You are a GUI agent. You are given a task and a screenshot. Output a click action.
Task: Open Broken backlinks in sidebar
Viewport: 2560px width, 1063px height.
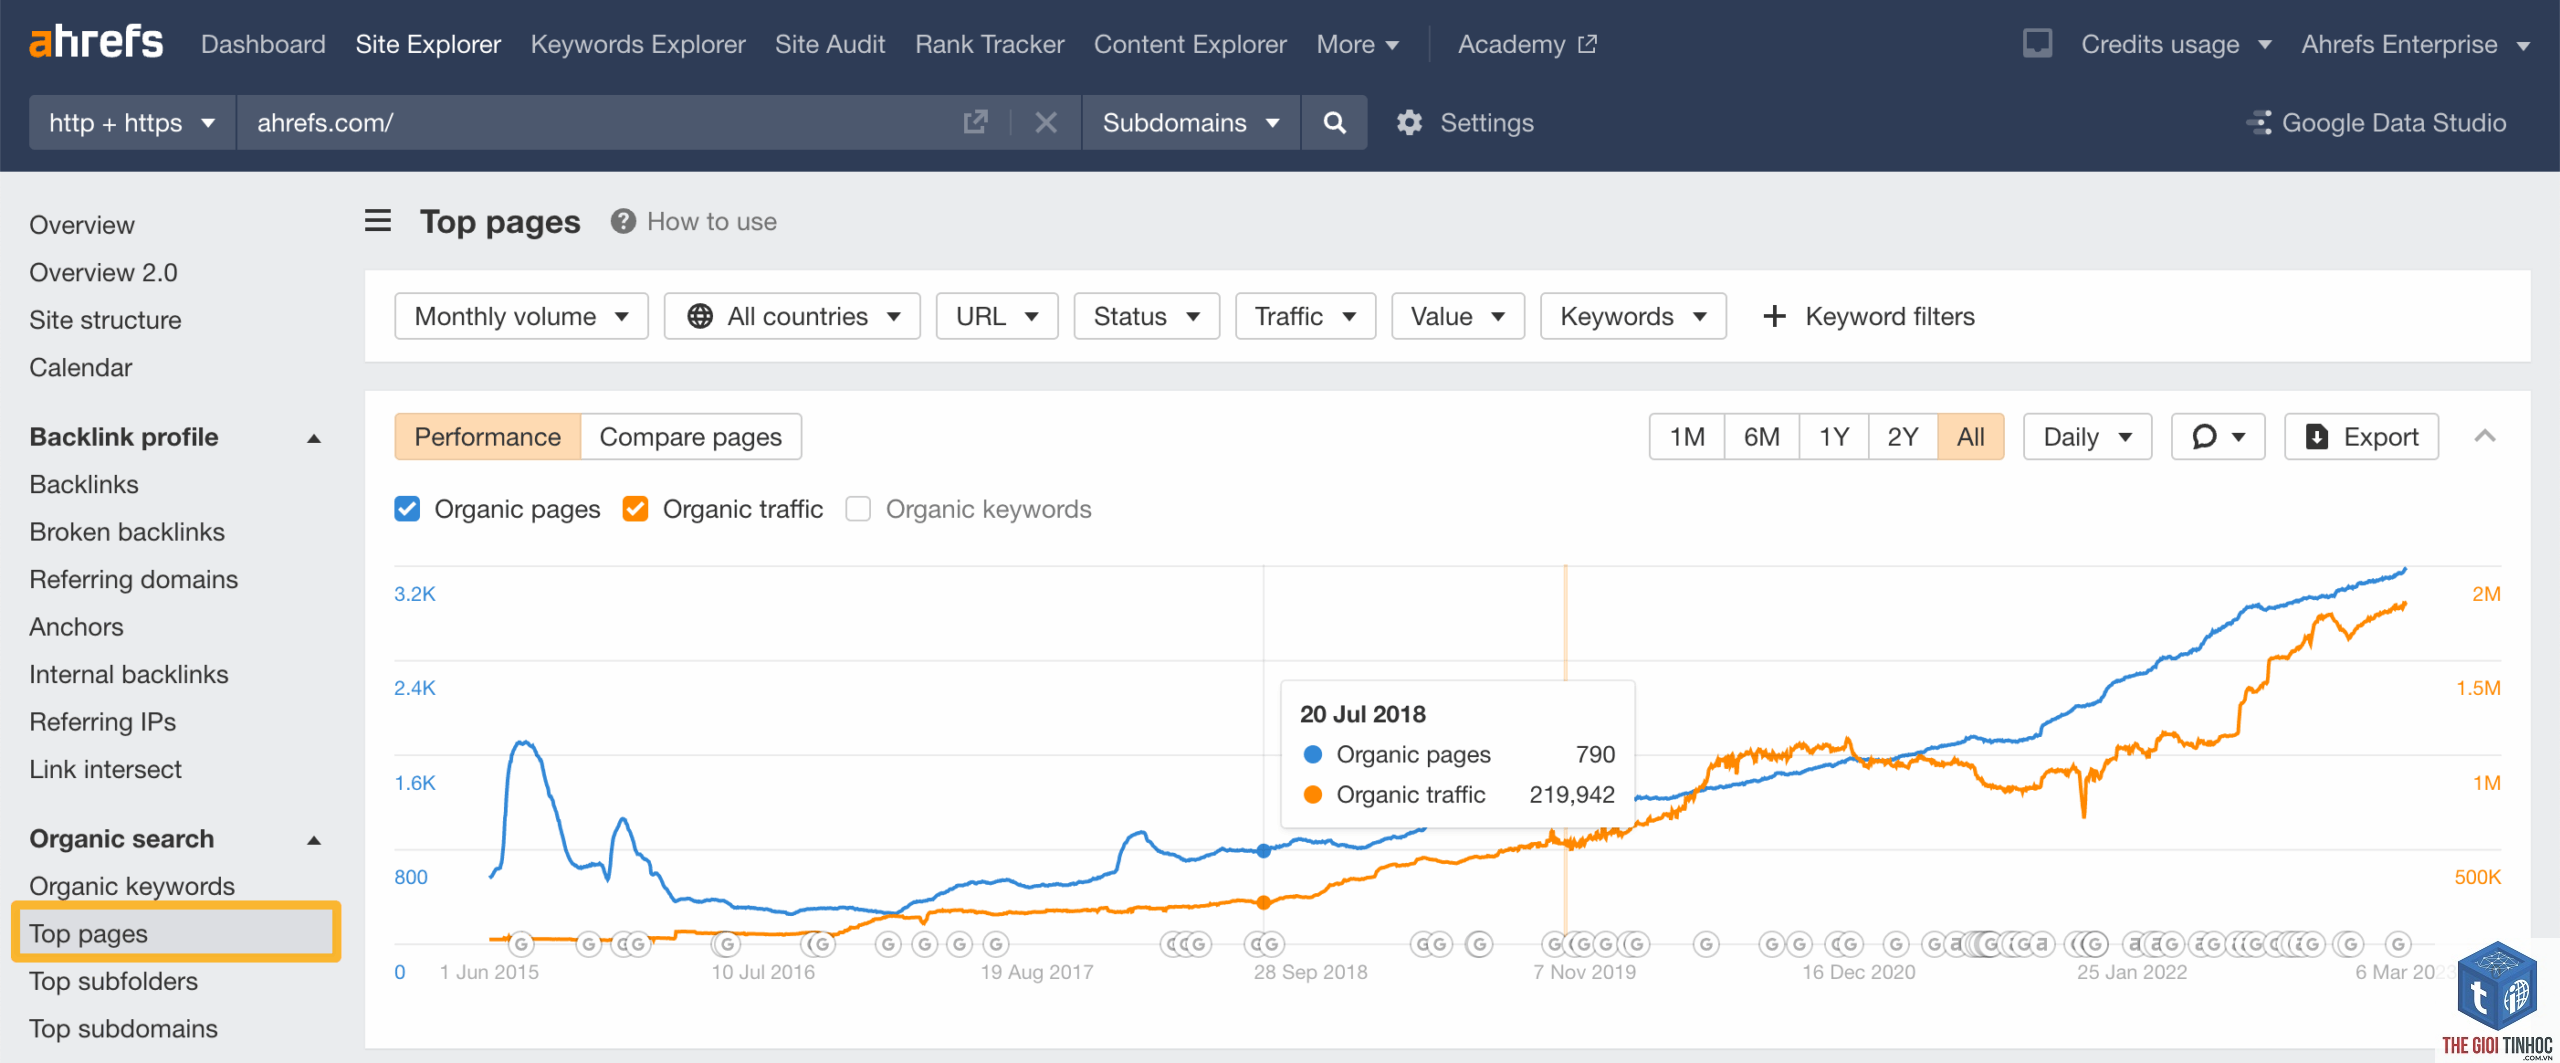pyautogui.click(x=127, y=532)
